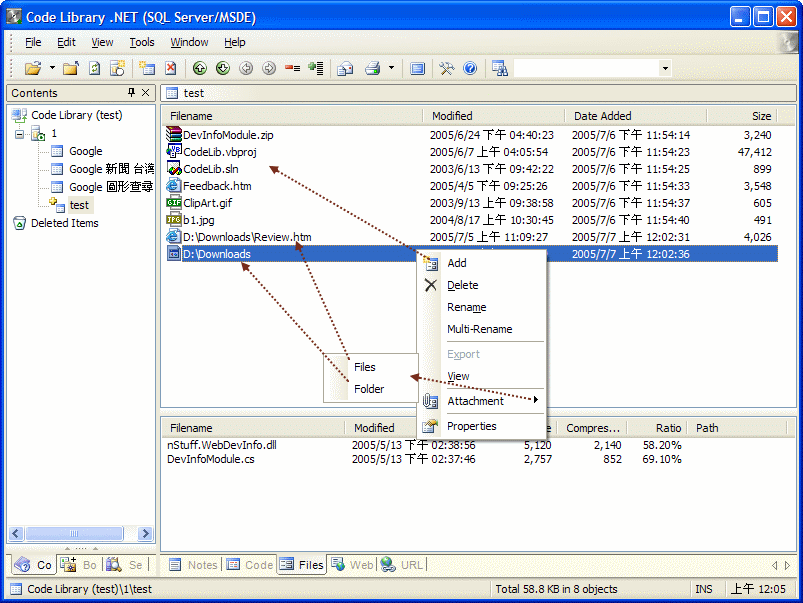Sort the lower pane by Ratio column
803x603 pixels.
657,428
